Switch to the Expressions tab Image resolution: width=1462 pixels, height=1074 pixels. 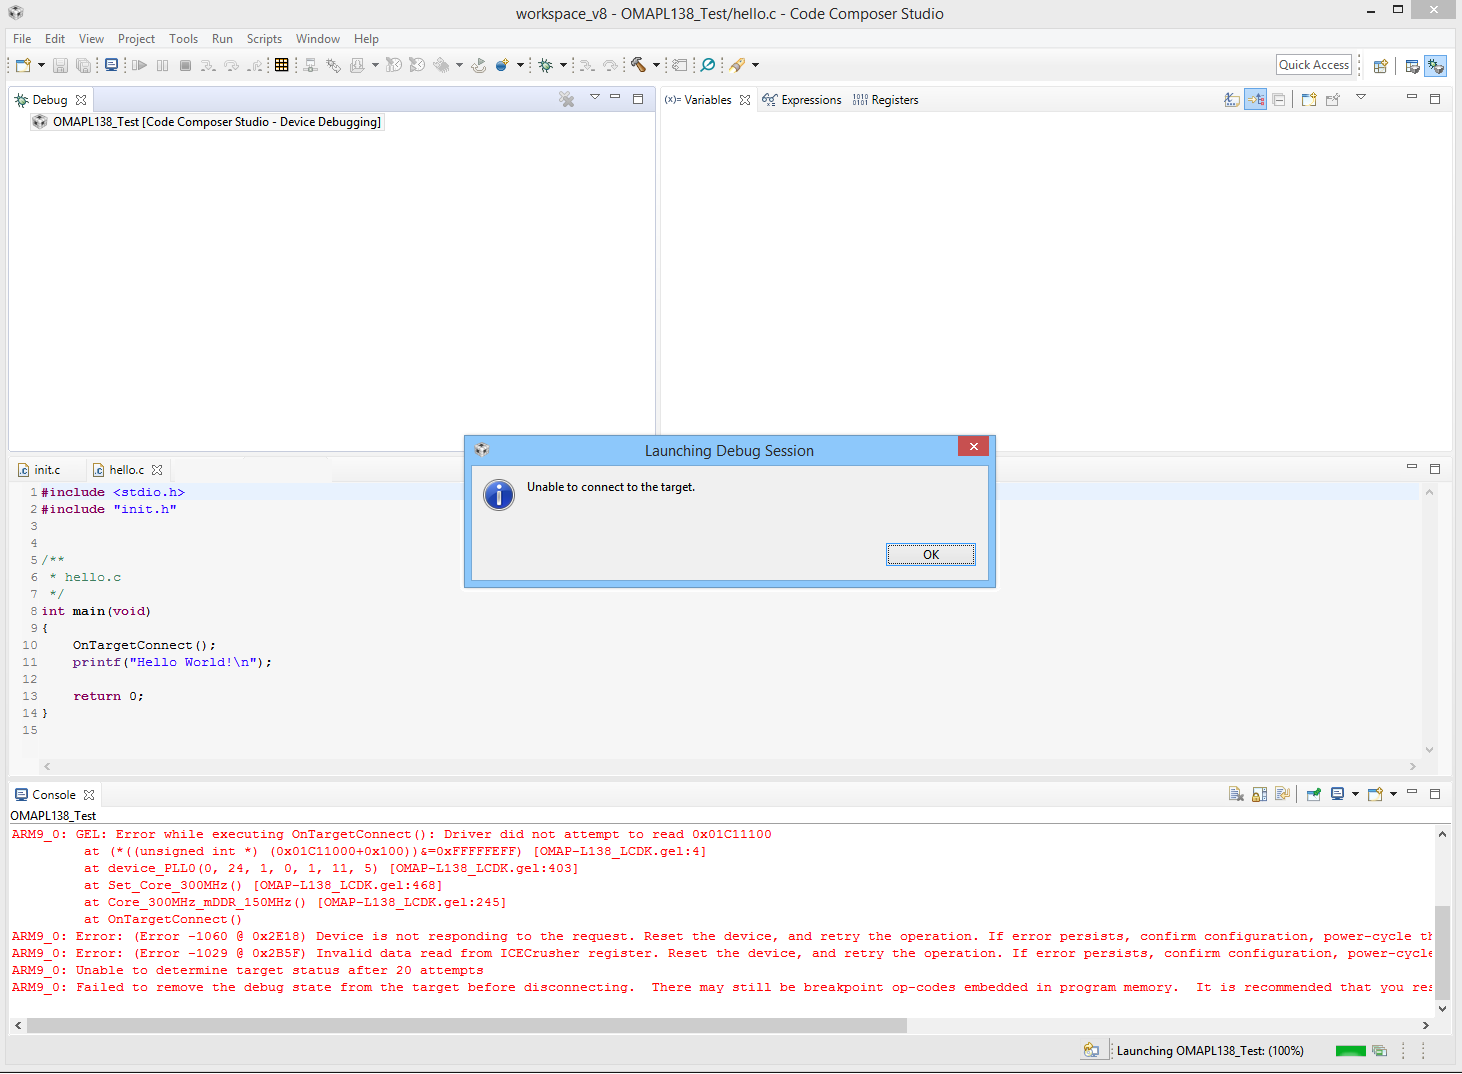coord(802,100)
